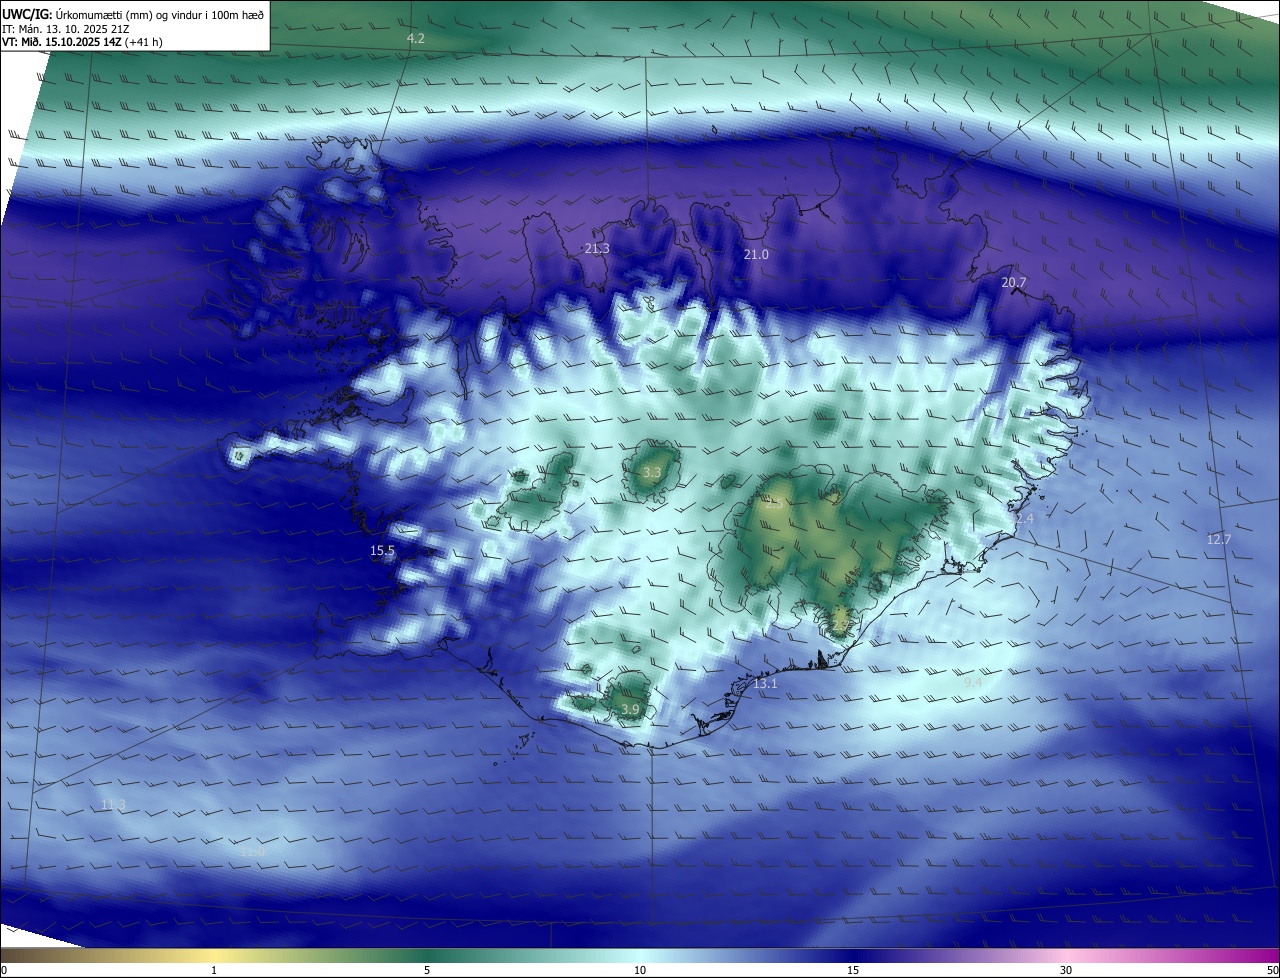Click the 10 tick on the colour scale
1280x978 pixels.
640,970
